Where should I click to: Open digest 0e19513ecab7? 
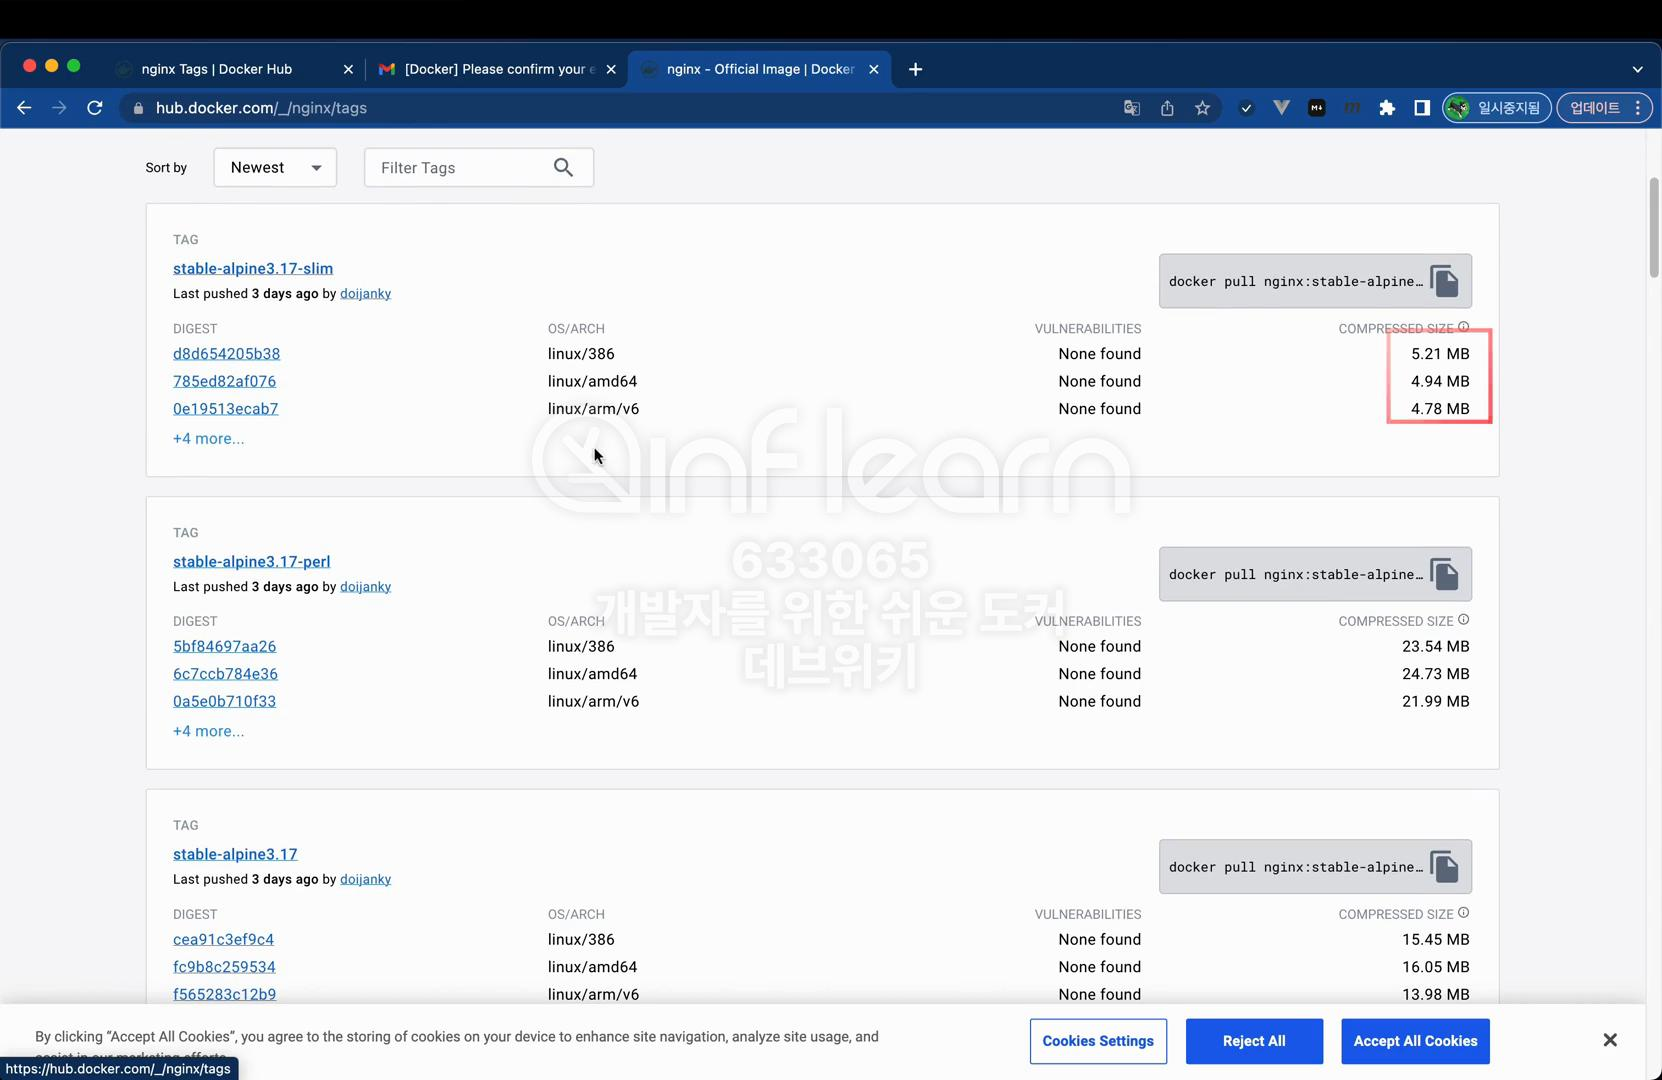[x=225, y=409]
